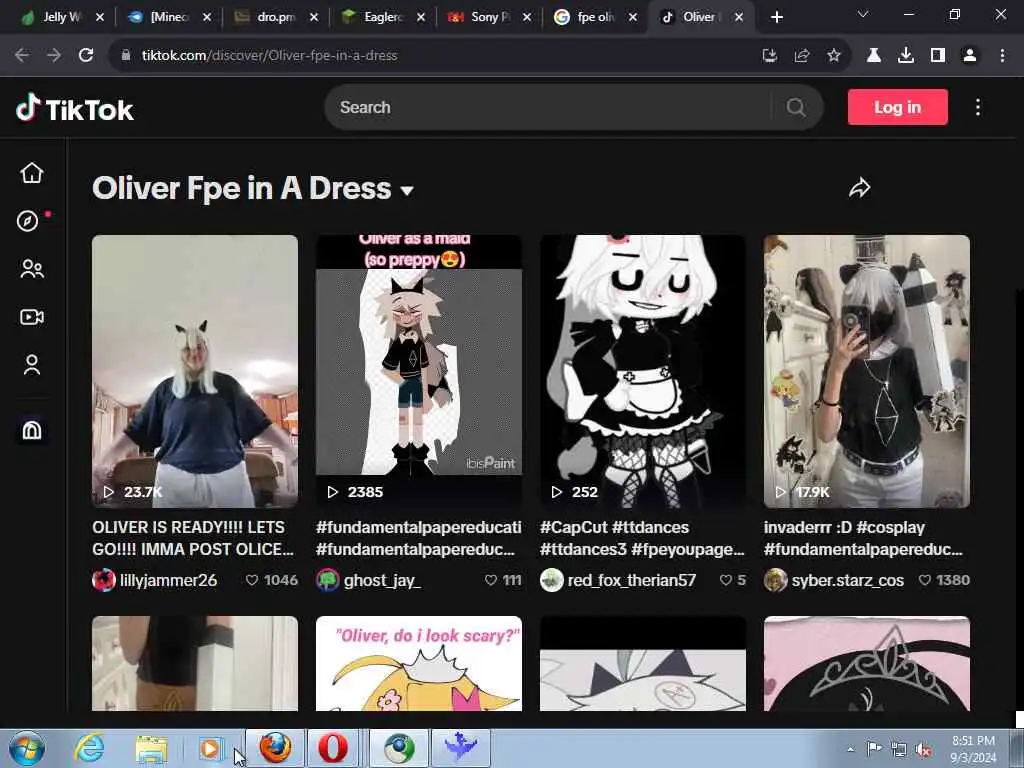Play the 17.9K views cosplay video
Image resolution: width=1024 pixels, height=768 pixels.
coord(867,371)
